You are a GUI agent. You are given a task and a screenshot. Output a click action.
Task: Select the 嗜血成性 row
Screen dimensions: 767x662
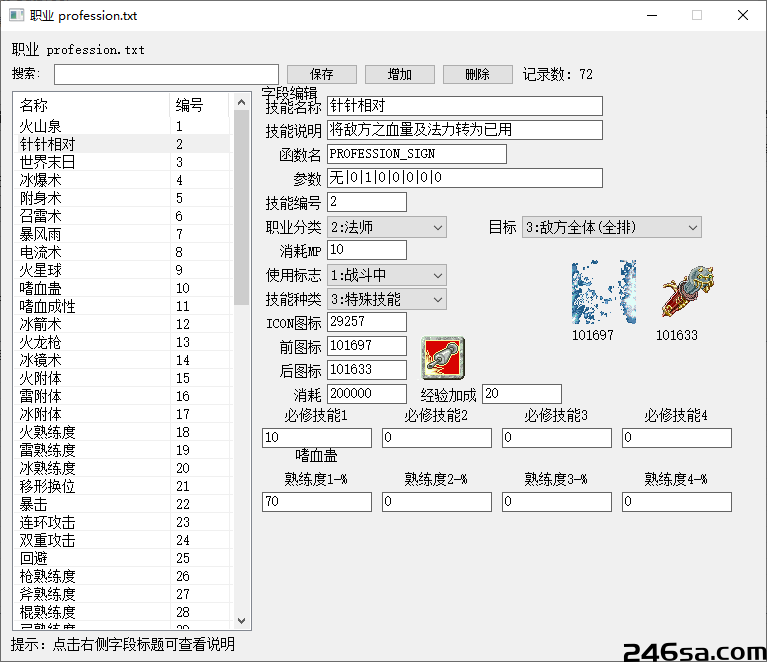pos(122,306)
